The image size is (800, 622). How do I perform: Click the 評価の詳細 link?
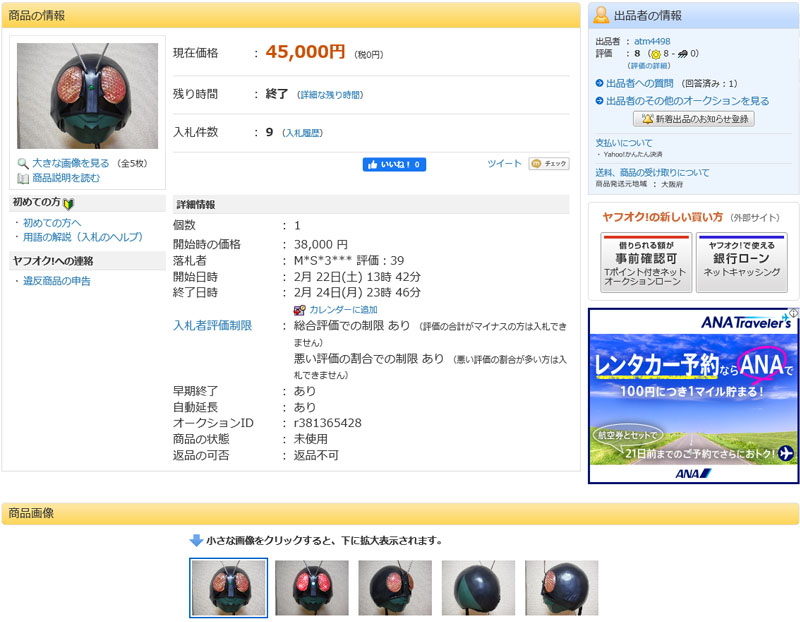[649, 66]
